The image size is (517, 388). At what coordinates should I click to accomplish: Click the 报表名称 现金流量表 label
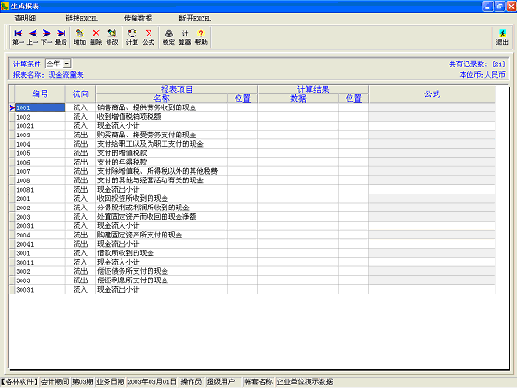48,75
